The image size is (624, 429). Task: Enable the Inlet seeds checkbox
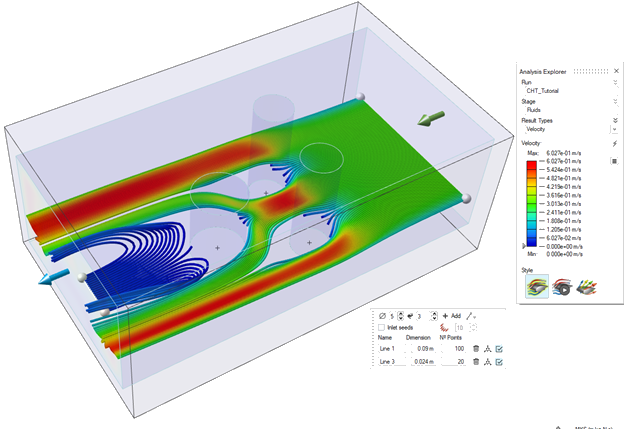382,327
